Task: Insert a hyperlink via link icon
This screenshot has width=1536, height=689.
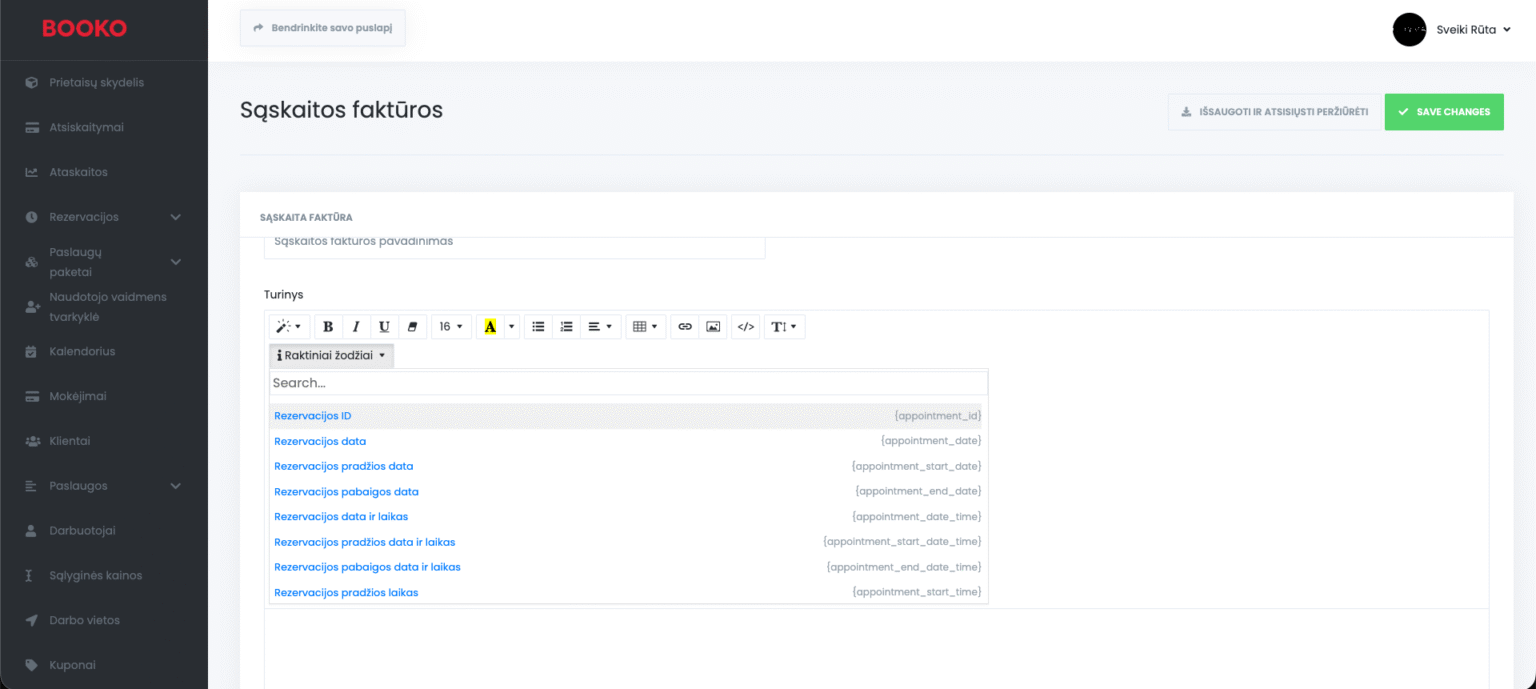Action: click(x=685, y=327)
